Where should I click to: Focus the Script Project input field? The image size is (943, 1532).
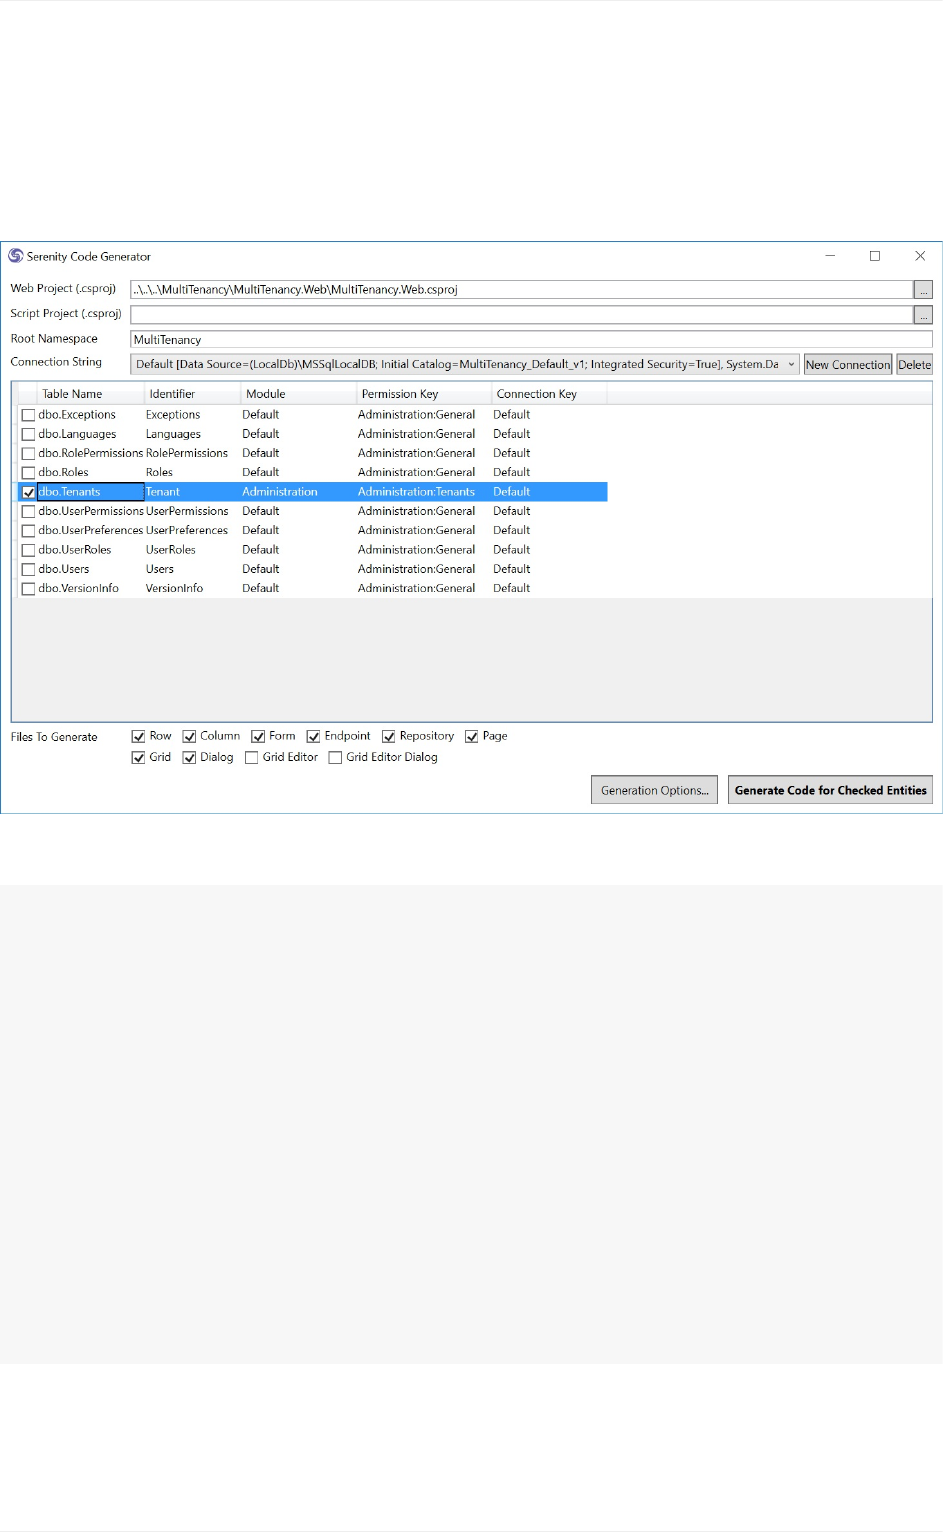[x=521, y=314]
